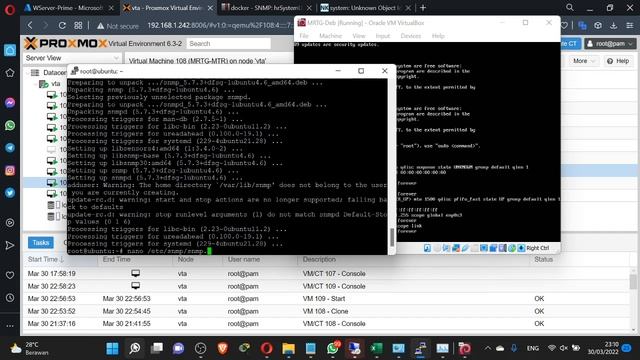Open the Flow send icon in the Opera sidebar

coord(10,245)
